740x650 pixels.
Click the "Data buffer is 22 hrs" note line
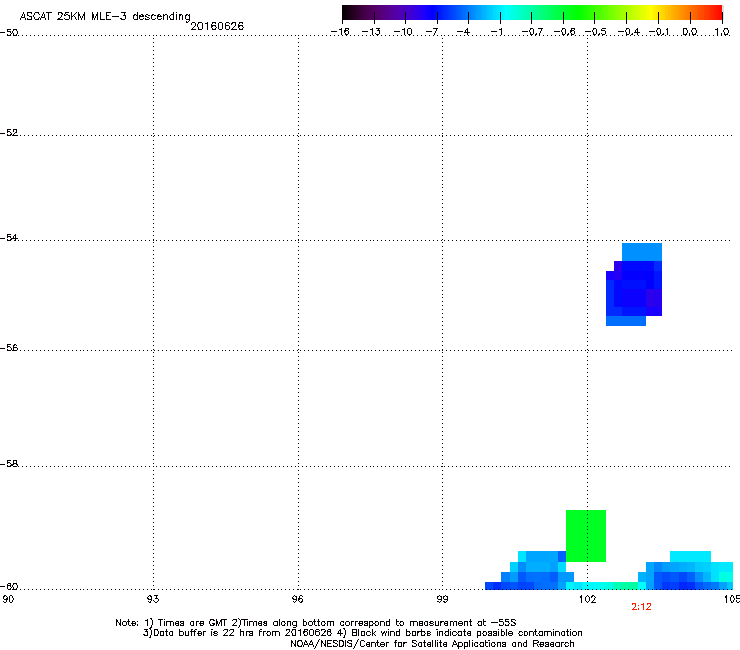click(x=362, y=633)
